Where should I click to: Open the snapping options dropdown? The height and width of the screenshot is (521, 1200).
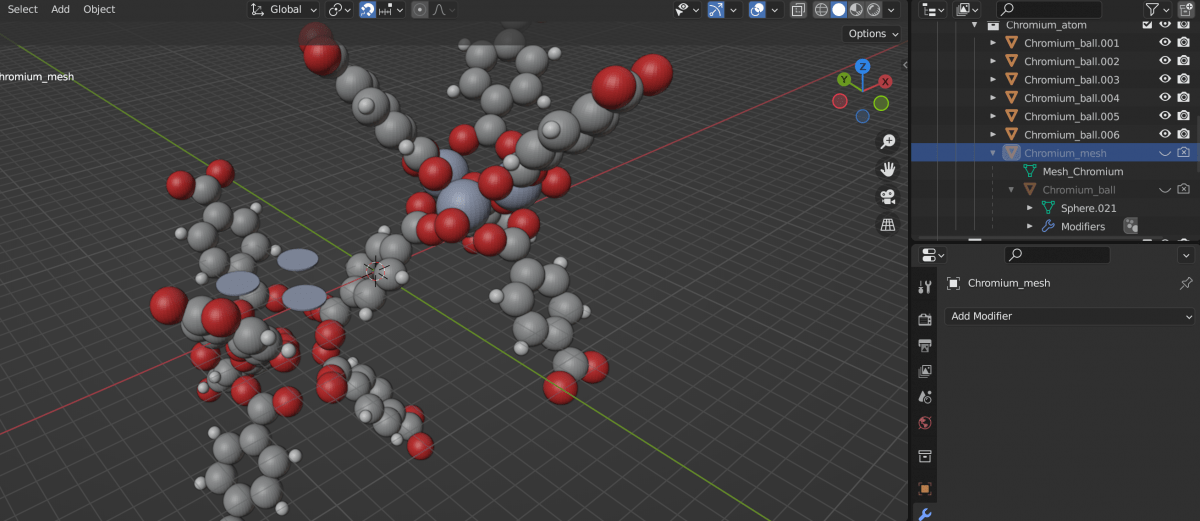[391, 9]
